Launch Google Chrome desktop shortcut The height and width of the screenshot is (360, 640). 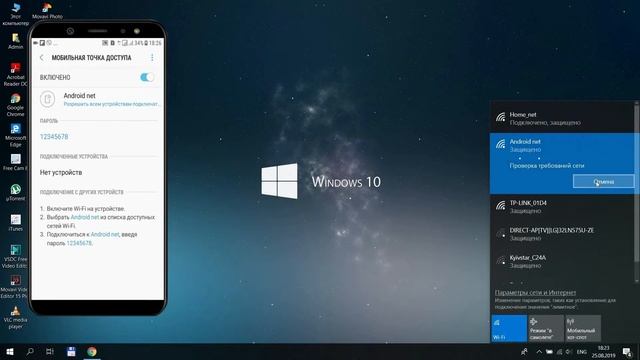pyautogui.click(x=16, y=104)
